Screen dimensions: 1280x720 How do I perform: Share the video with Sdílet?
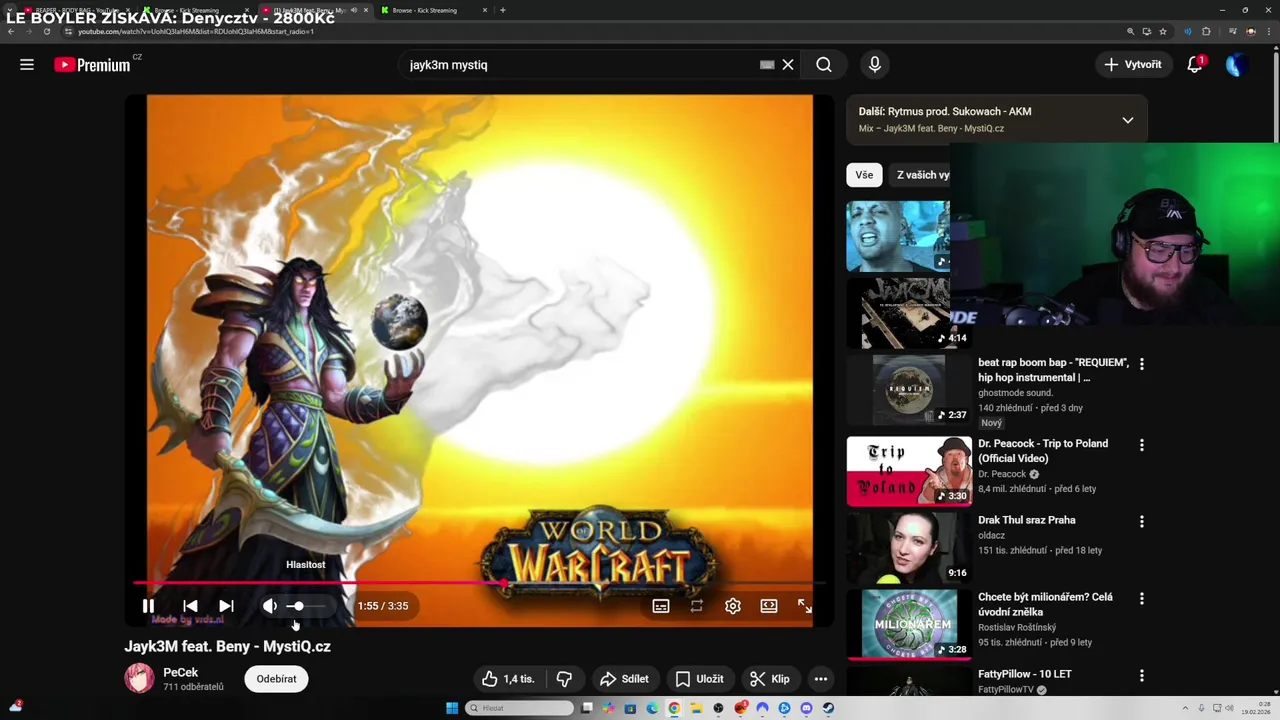pos(624,679)
